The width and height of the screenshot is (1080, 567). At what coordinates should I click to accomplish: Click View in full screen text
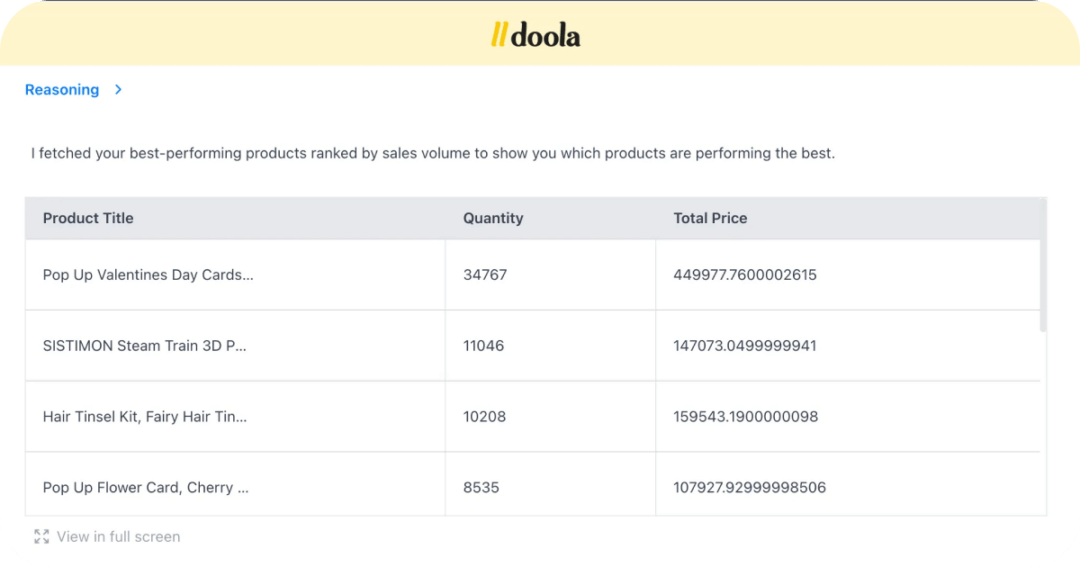118,537
